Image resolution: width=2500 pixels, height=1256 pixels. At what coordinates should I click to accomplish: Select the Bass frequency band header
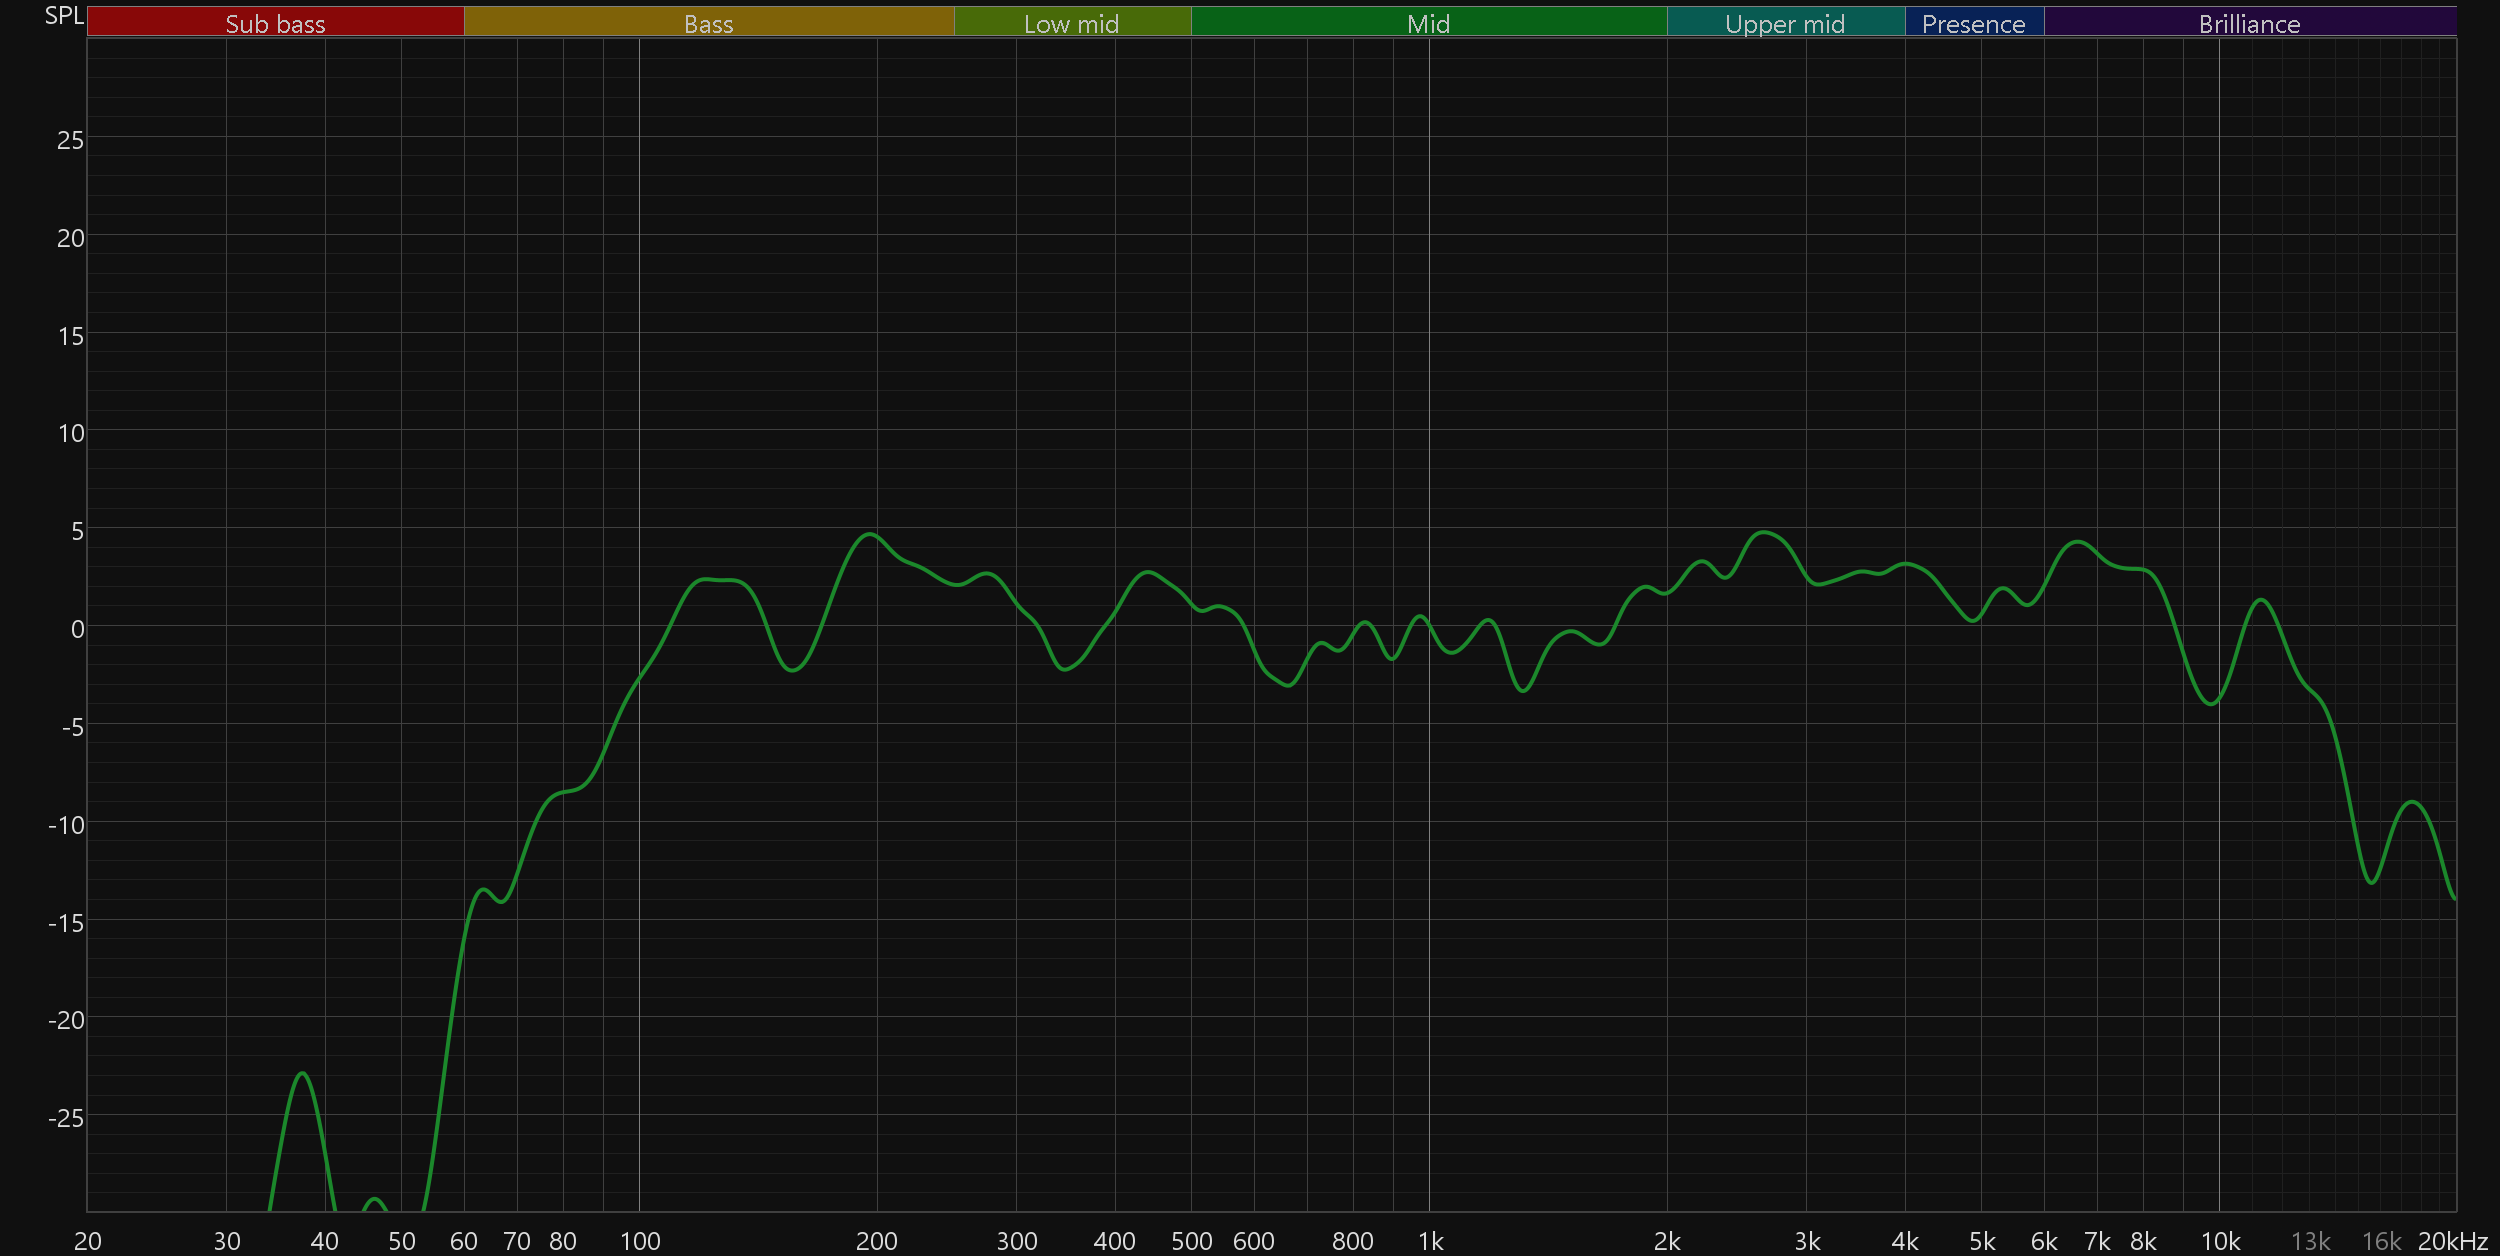pos(708,23)
